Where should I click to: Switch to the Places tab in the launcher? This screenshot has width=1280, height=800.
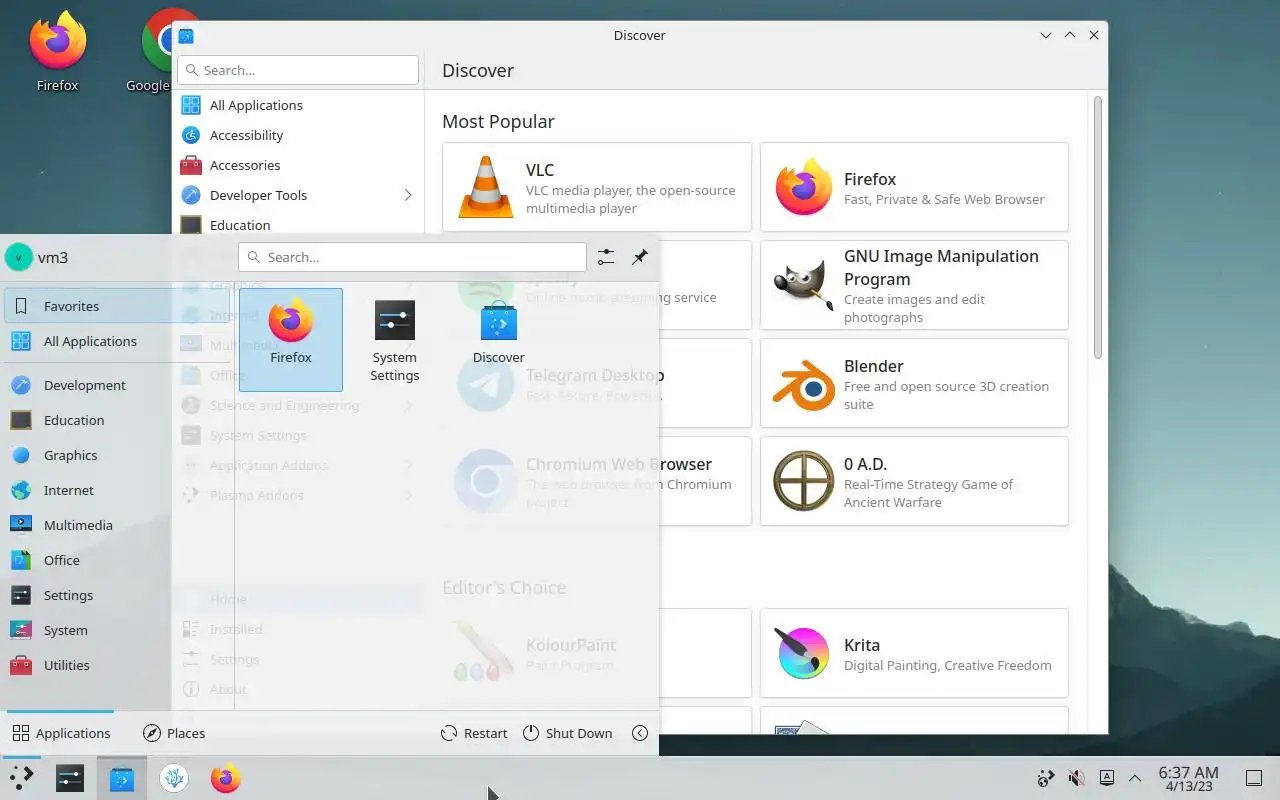(x=174, y=733)
